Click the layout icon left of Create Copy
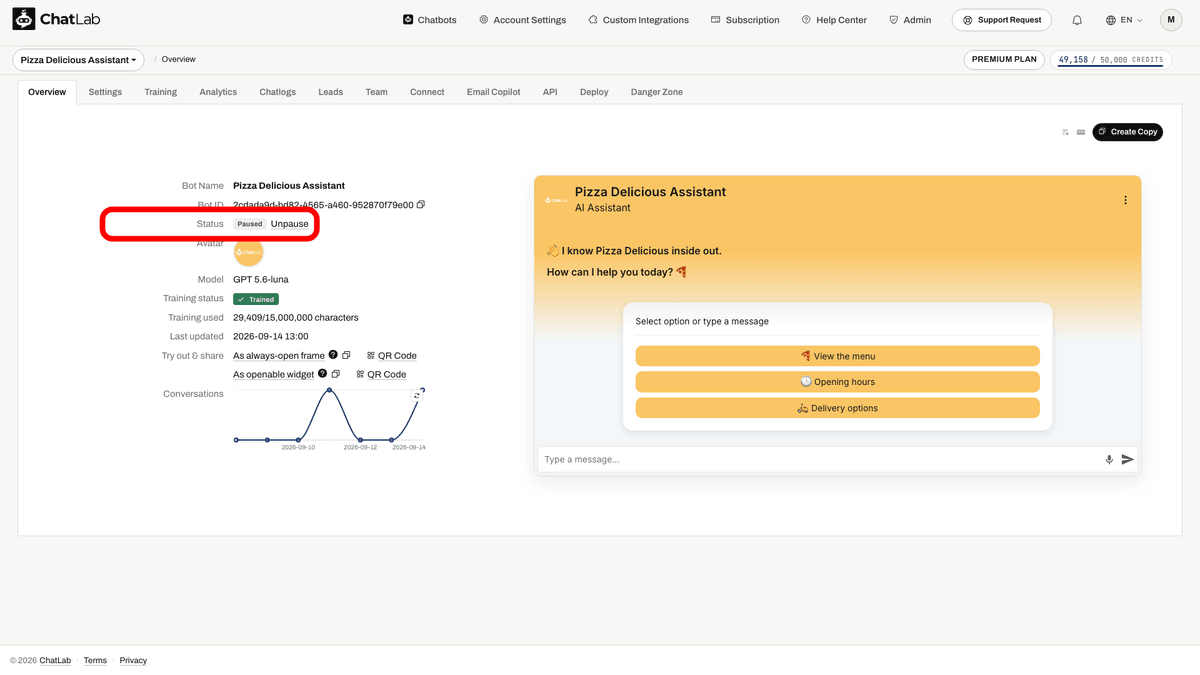Image resolution: width=1200 pixels, height=675 pixels. click(1081, 132)
